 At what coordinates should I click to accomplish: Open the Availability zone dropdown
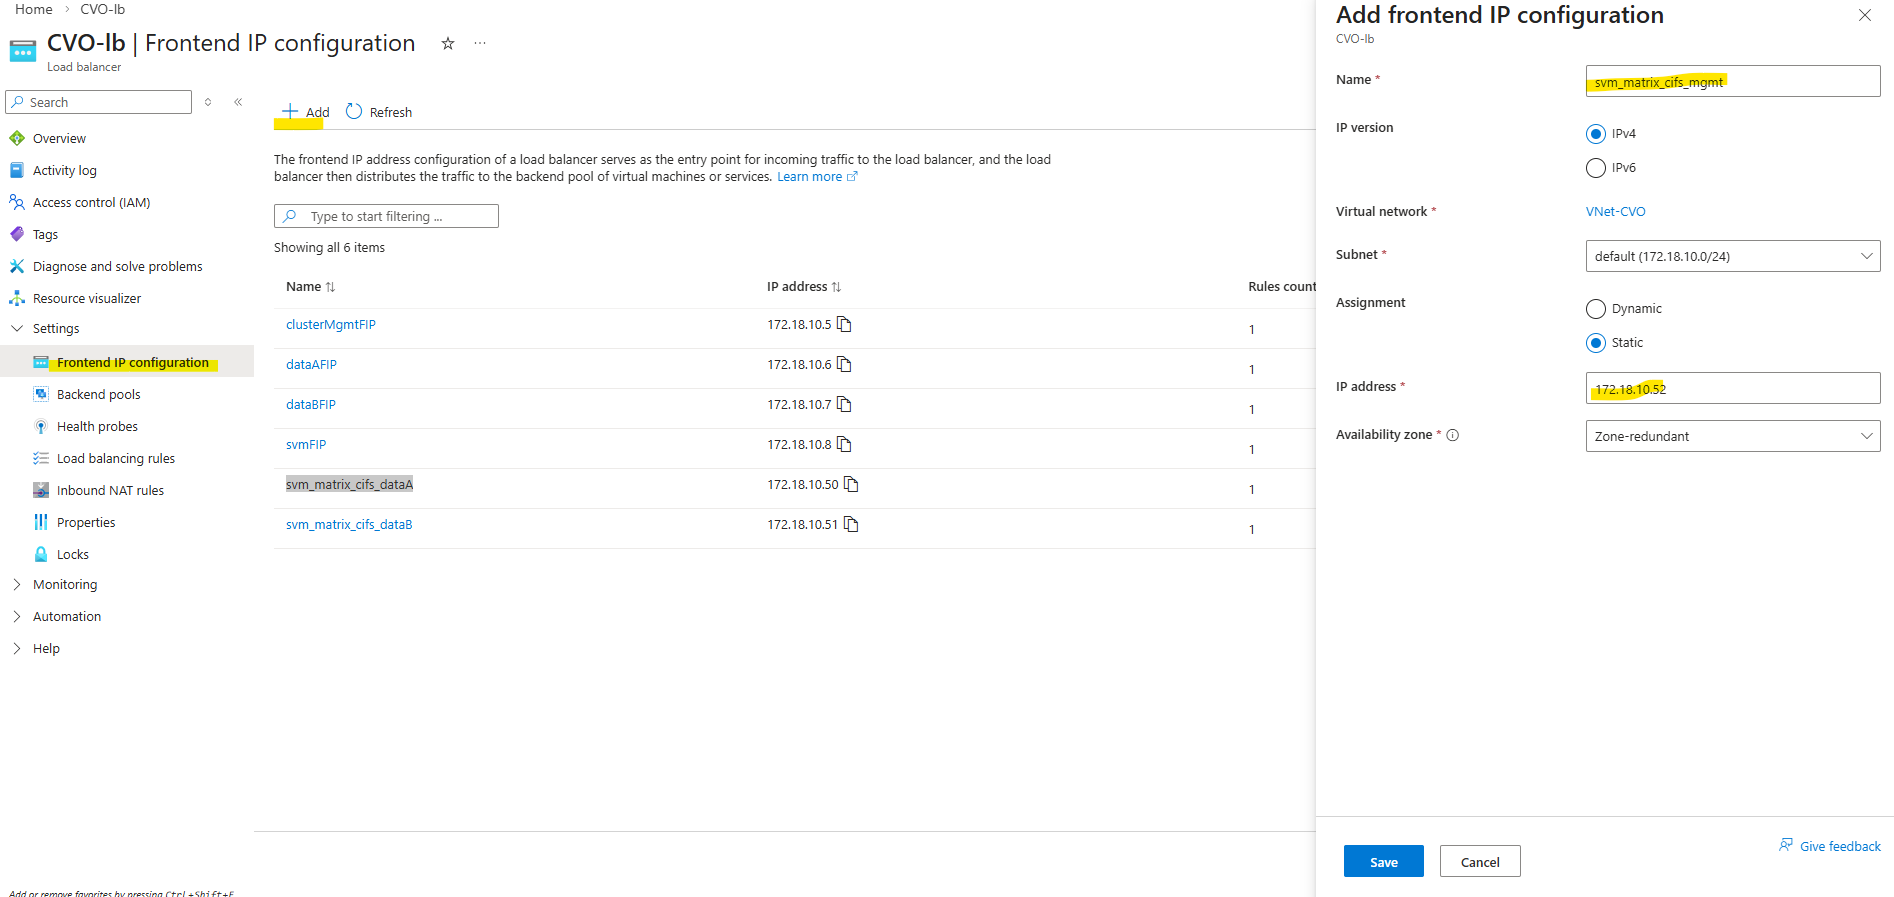[x=1733, y=436]
